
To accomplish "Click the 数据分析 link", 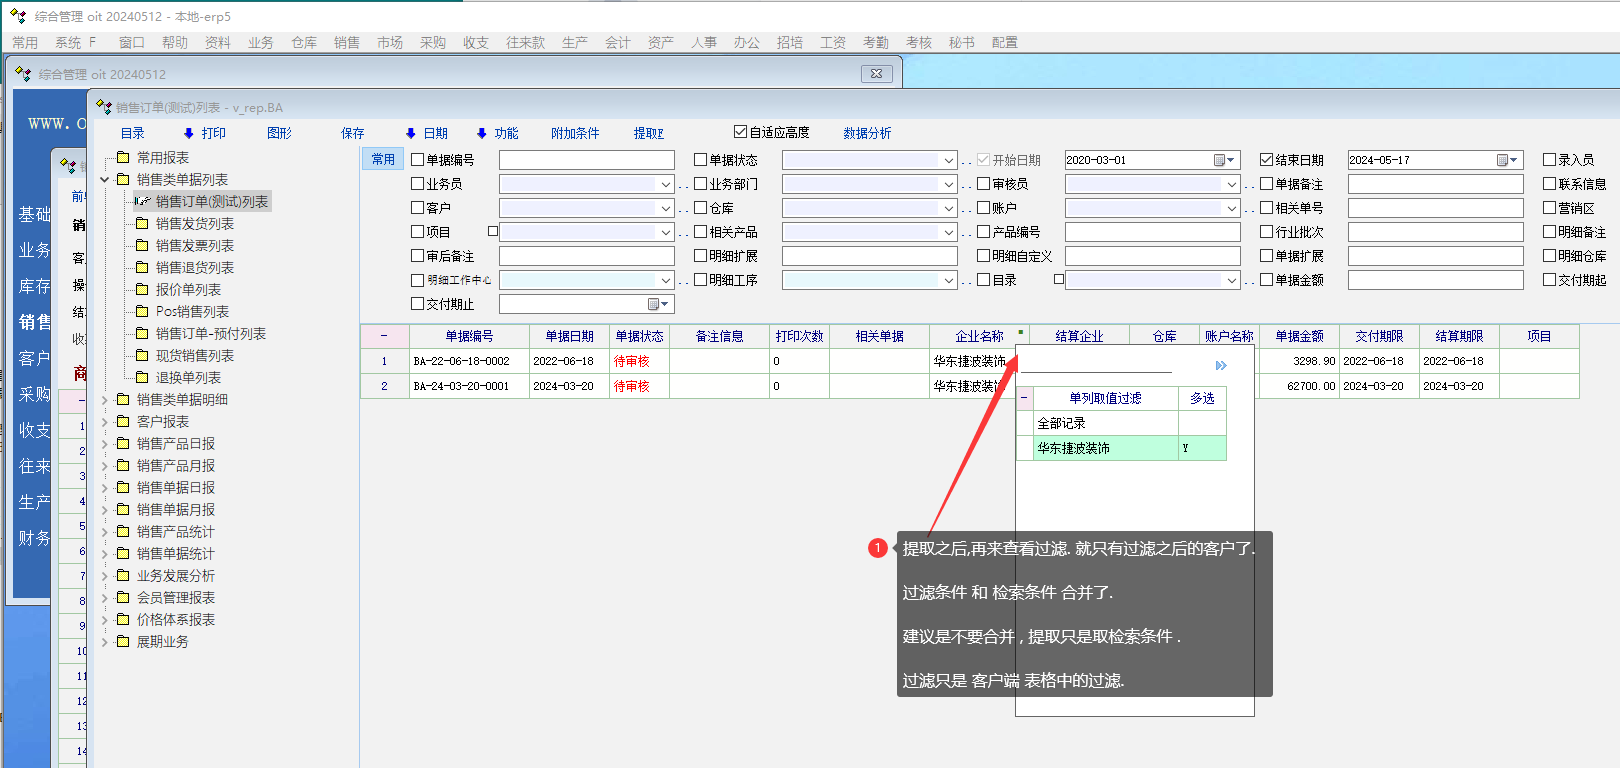I will point(866,133).
